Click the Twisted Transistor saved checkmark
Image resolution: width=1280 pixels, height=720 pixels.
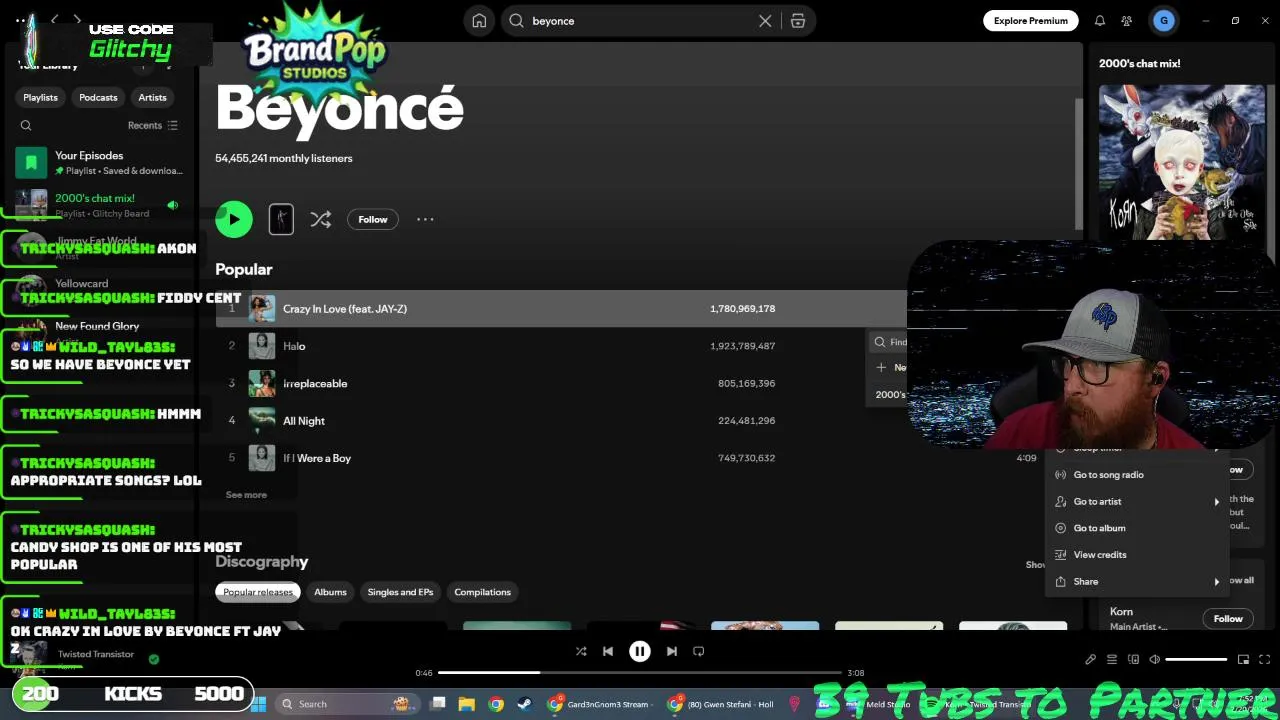[x=153, y=659]
